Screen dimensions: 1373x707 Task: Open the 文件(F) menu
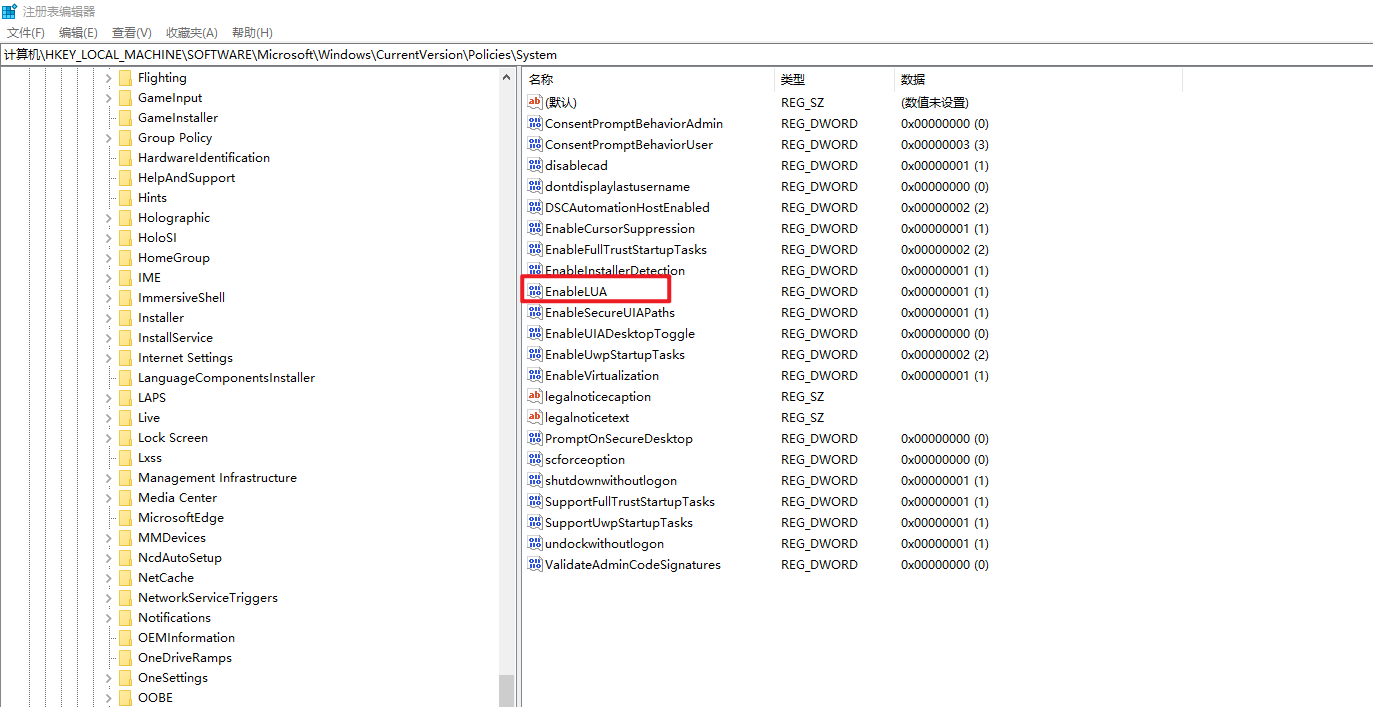point(26,33)
